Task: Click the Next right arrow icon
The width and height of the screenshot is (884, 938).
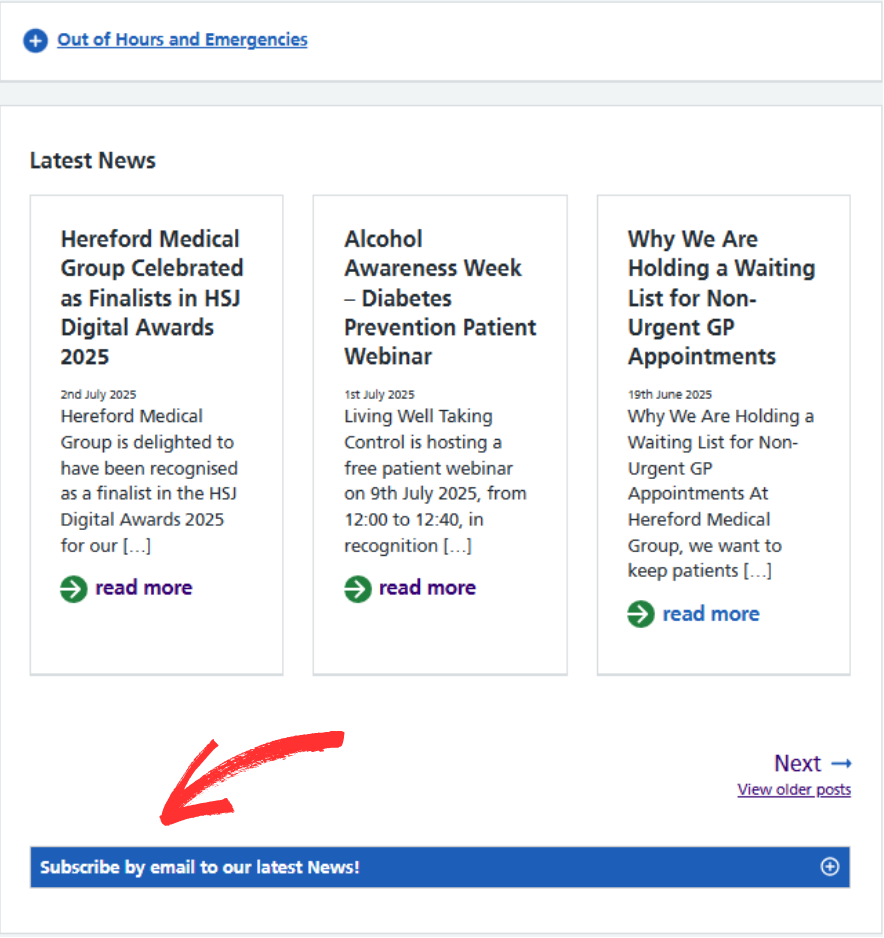Action: click(x=841, y=764)
